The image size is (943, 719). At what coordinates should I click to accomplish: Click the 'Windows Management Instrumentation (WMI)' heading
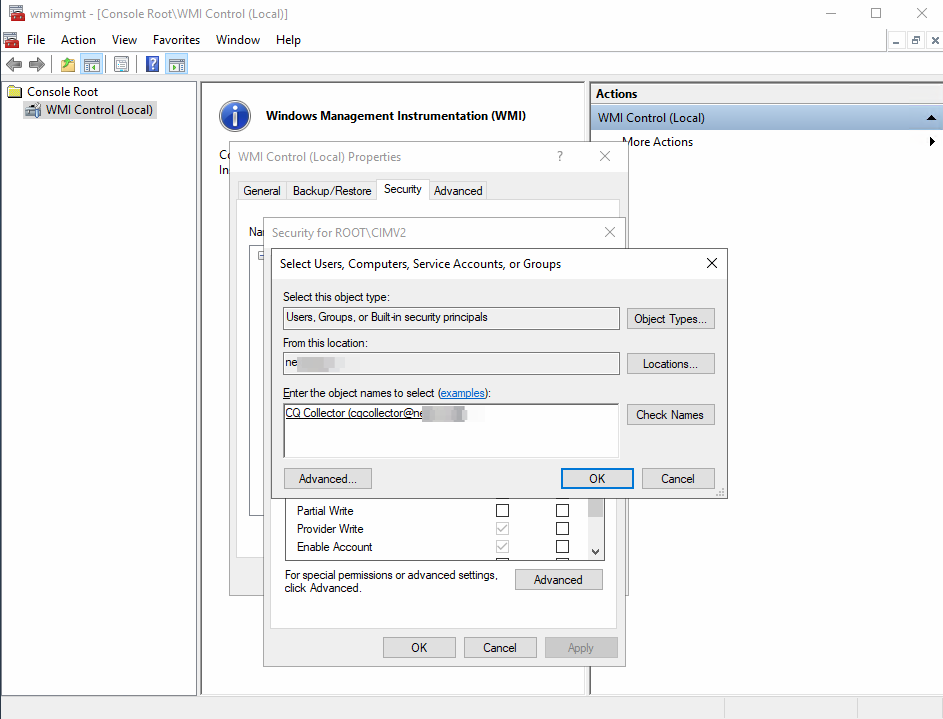tap(396, 115)
